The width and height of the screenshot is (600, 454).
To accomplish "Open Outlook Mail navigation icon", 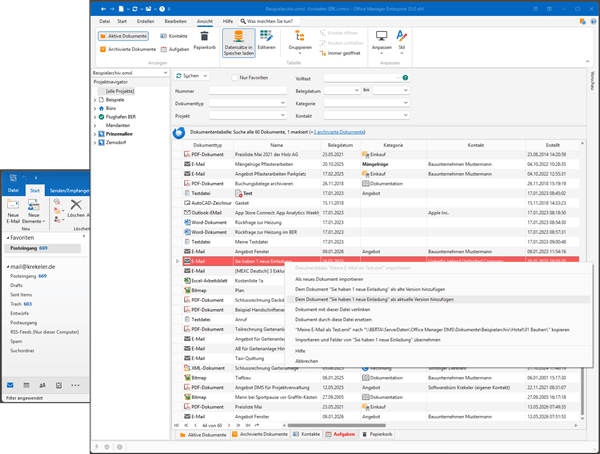I will (10, 385).
